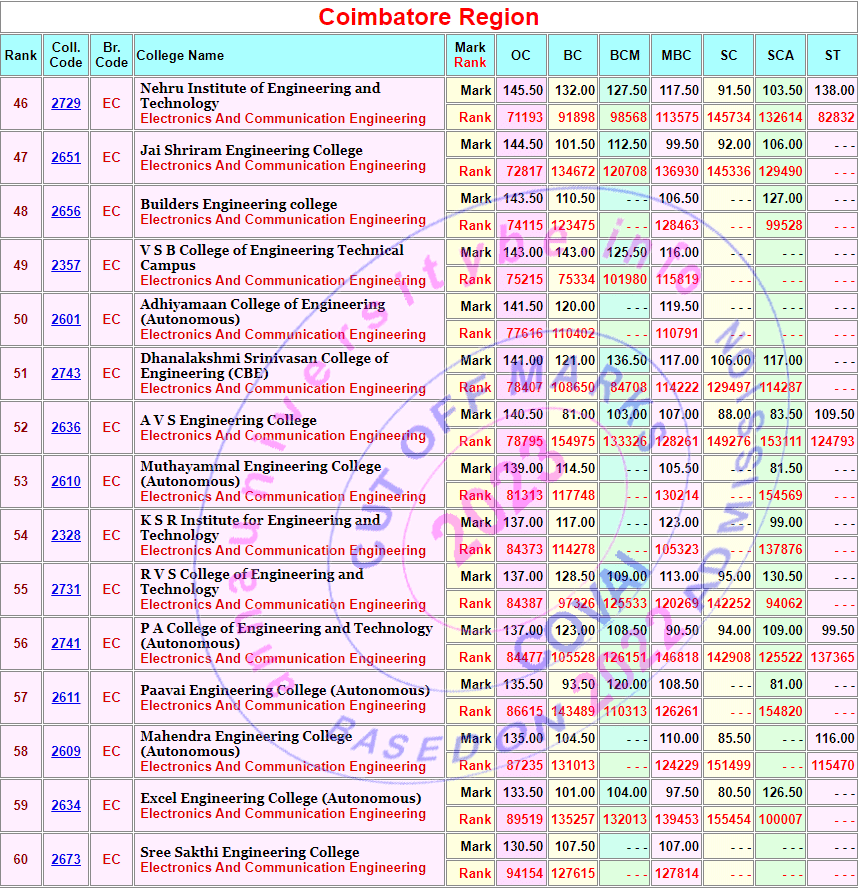Click the Coimbatore Region table title

point(428,17)
